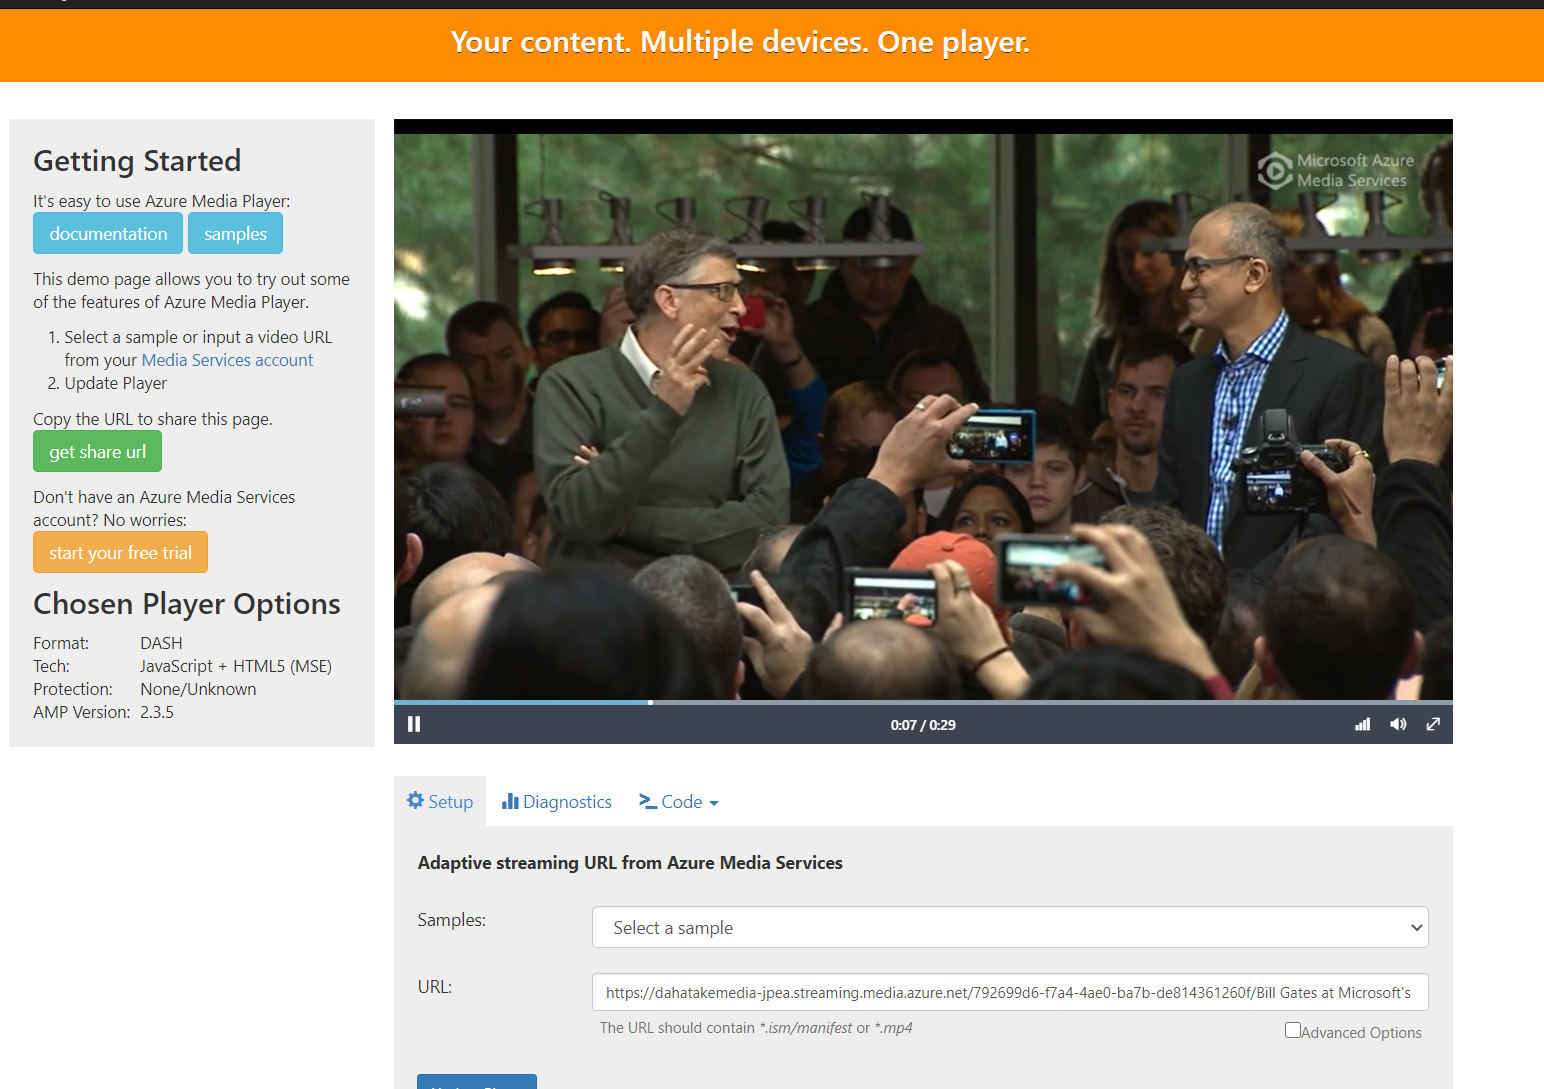Click the Update Player list item
This screenshot has width=1544, height=1089.
pos(116,383)
